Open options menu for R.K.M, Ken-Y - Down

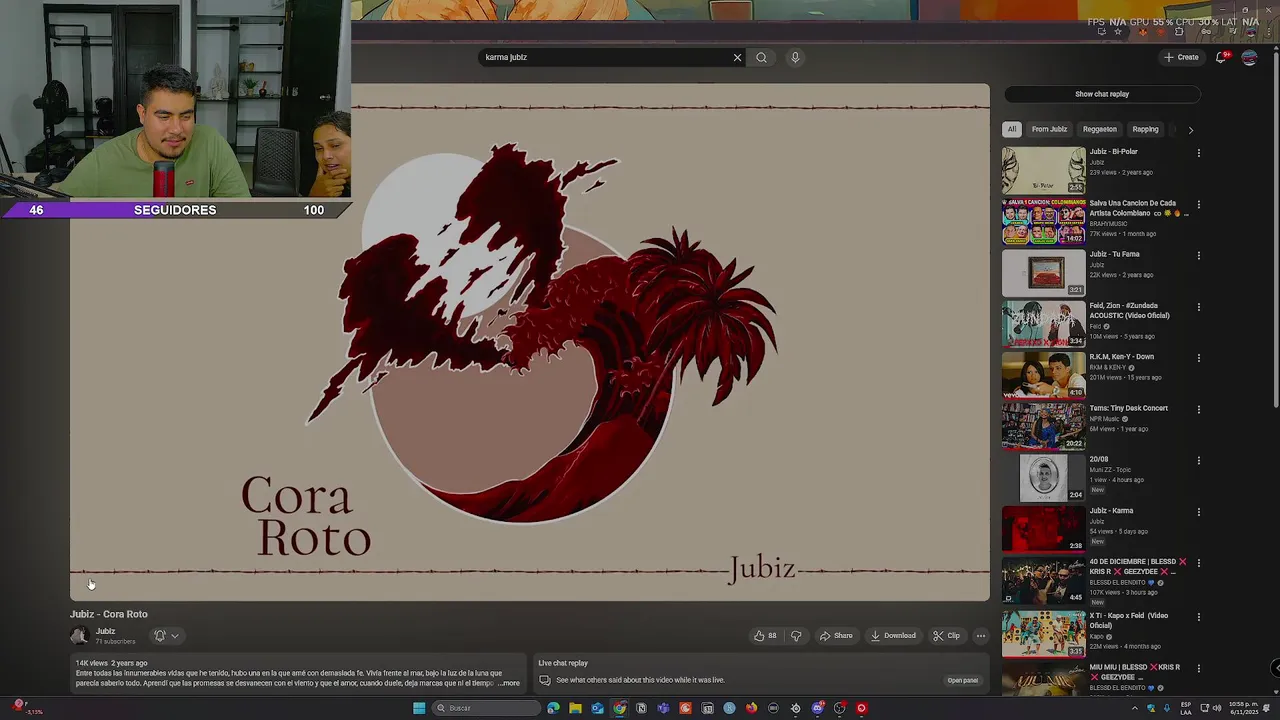pos(1198,358)
